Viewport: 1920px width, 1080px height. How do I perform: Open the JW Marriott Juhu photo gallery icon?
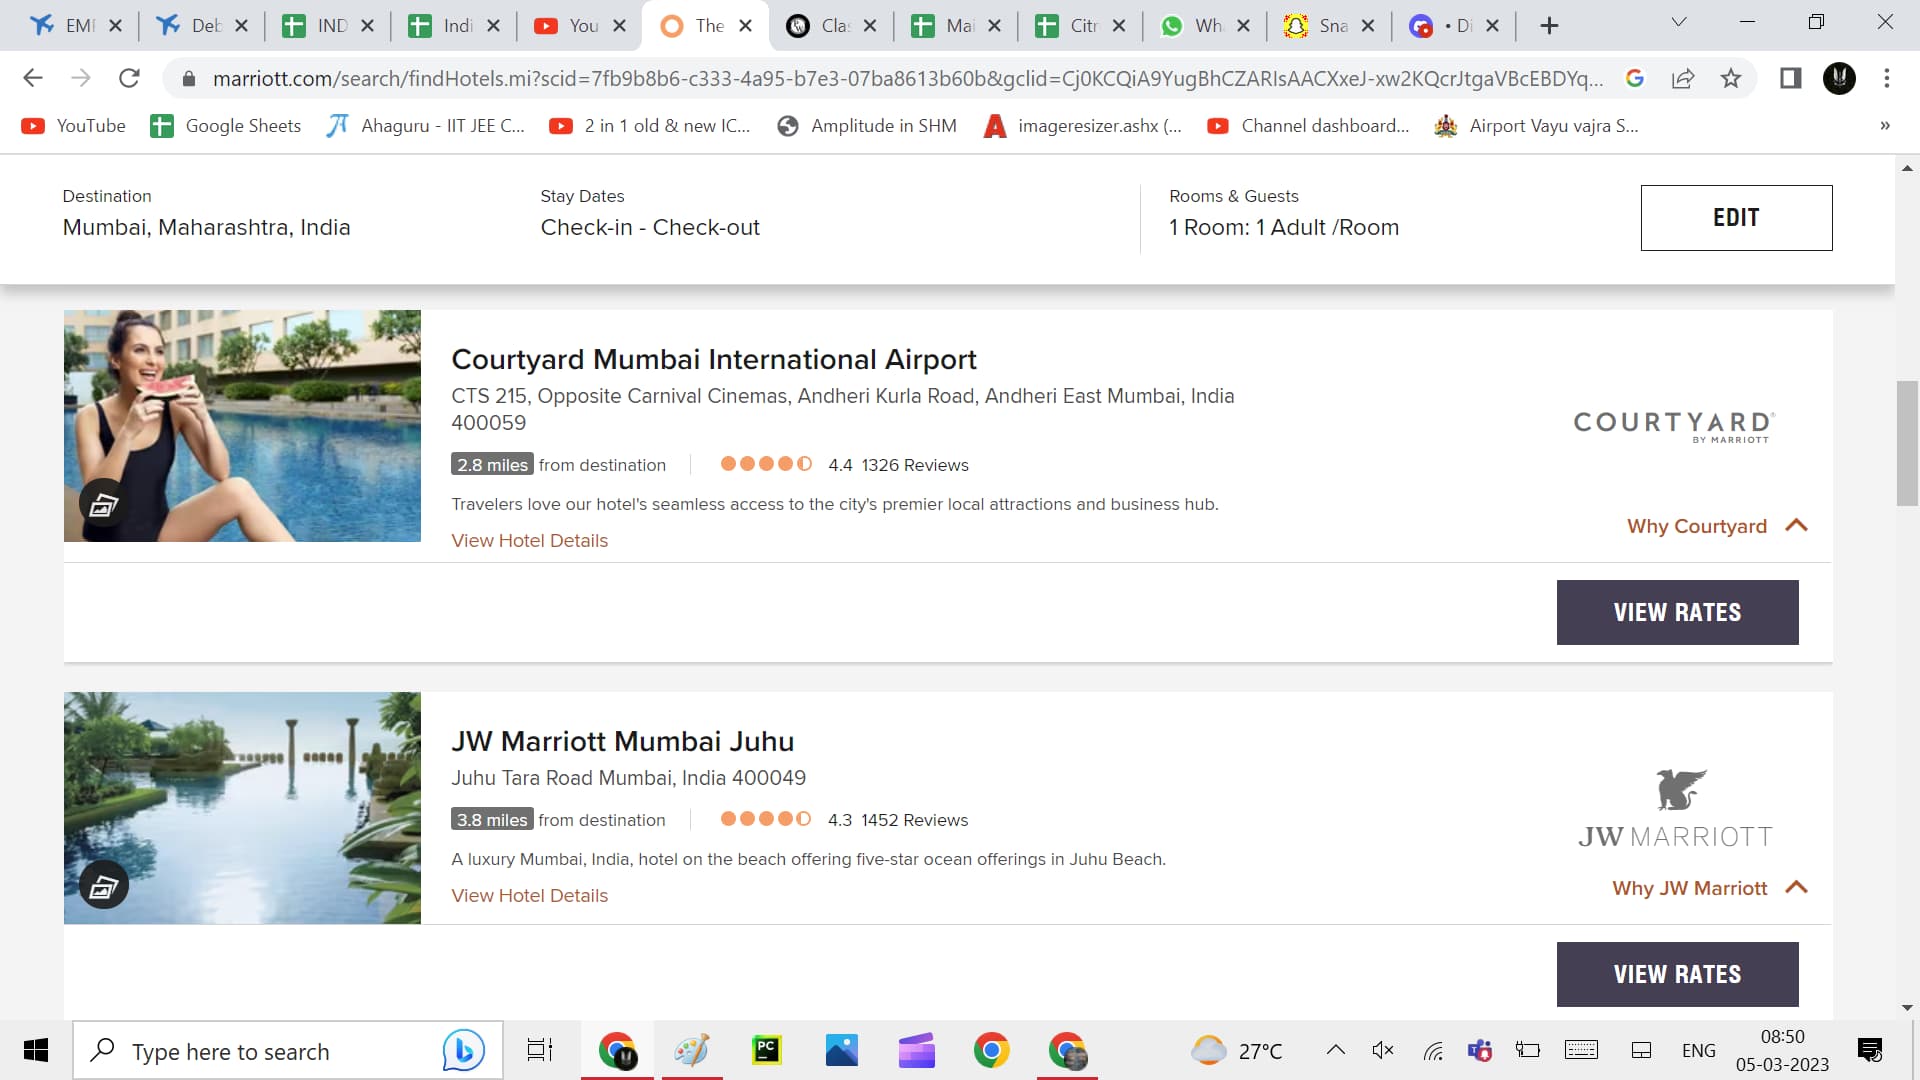click(104, 886)
